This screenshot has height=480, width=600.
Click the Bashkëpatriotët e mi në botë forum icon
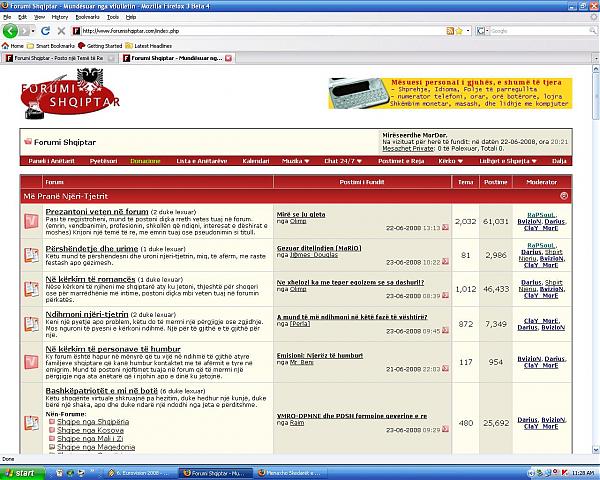click(x=31, y=423)
